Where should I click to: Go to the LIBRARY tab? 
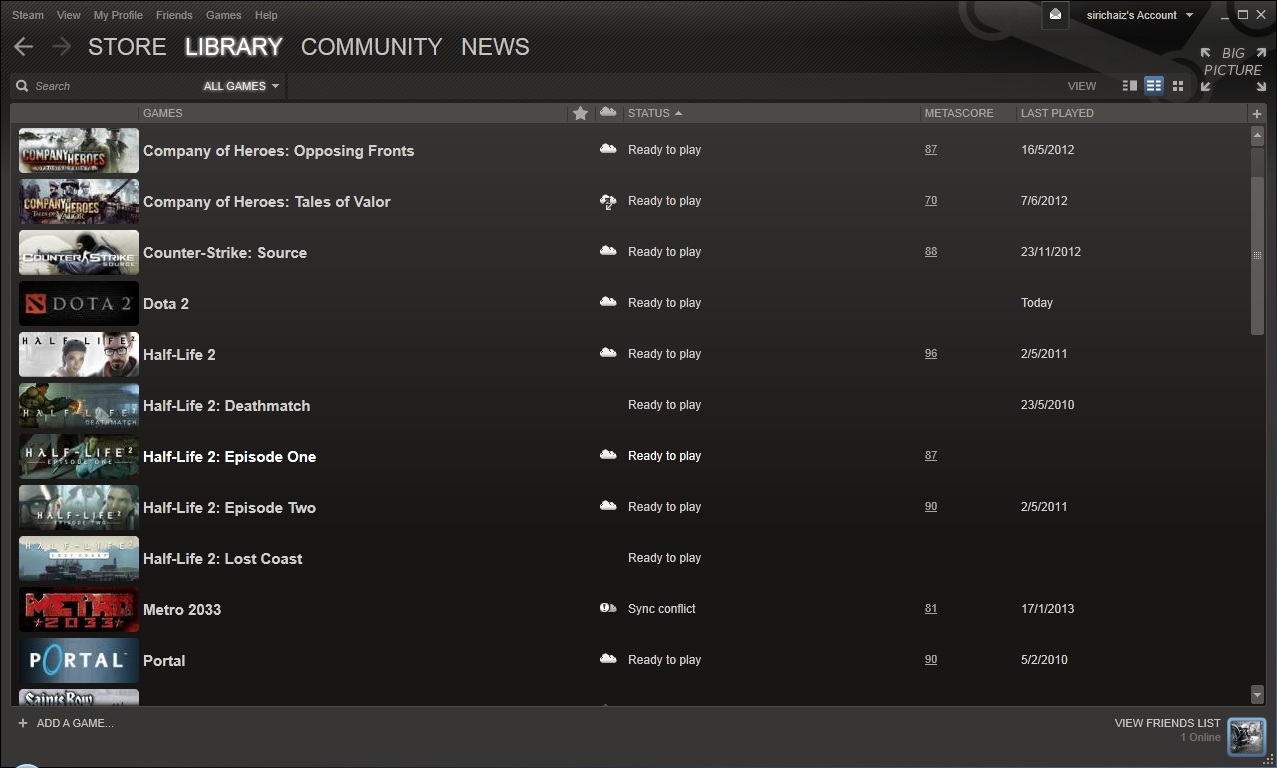[x=234, y=47]
